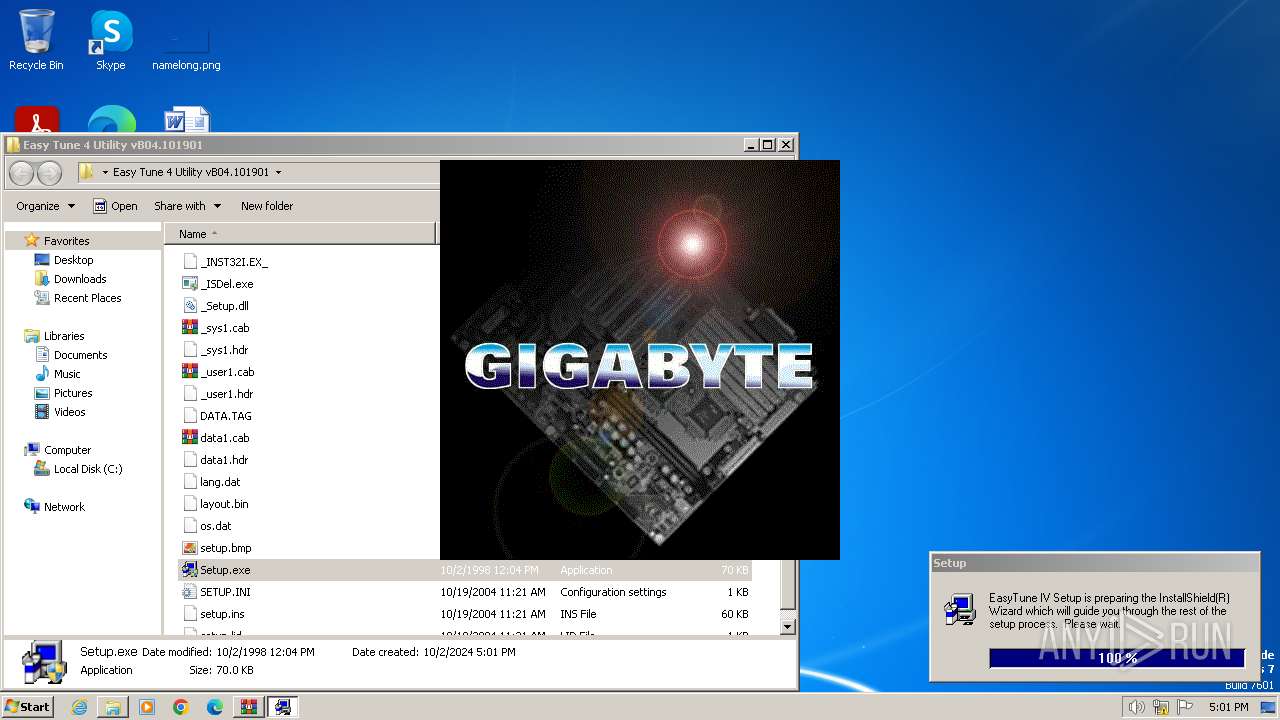
Task: Select the _Setup.dll file icon
Action: click(190, 306)
